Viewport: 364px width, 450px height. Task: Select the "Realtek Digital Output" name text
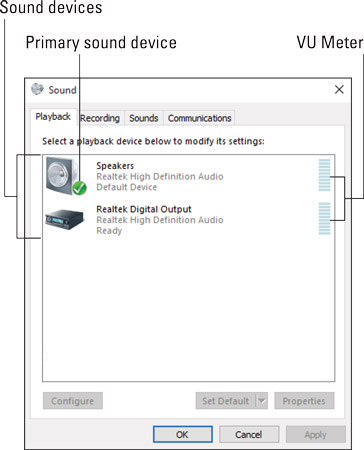(x=144, y=209)
